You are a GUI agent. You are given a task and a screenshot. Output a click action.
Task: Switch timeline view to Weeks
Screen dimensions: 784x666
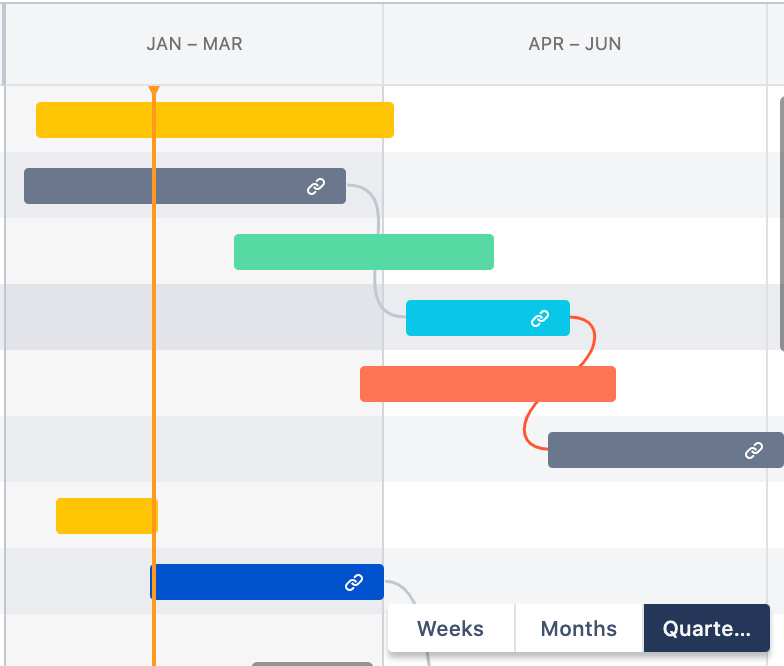[x=451, y=628]
